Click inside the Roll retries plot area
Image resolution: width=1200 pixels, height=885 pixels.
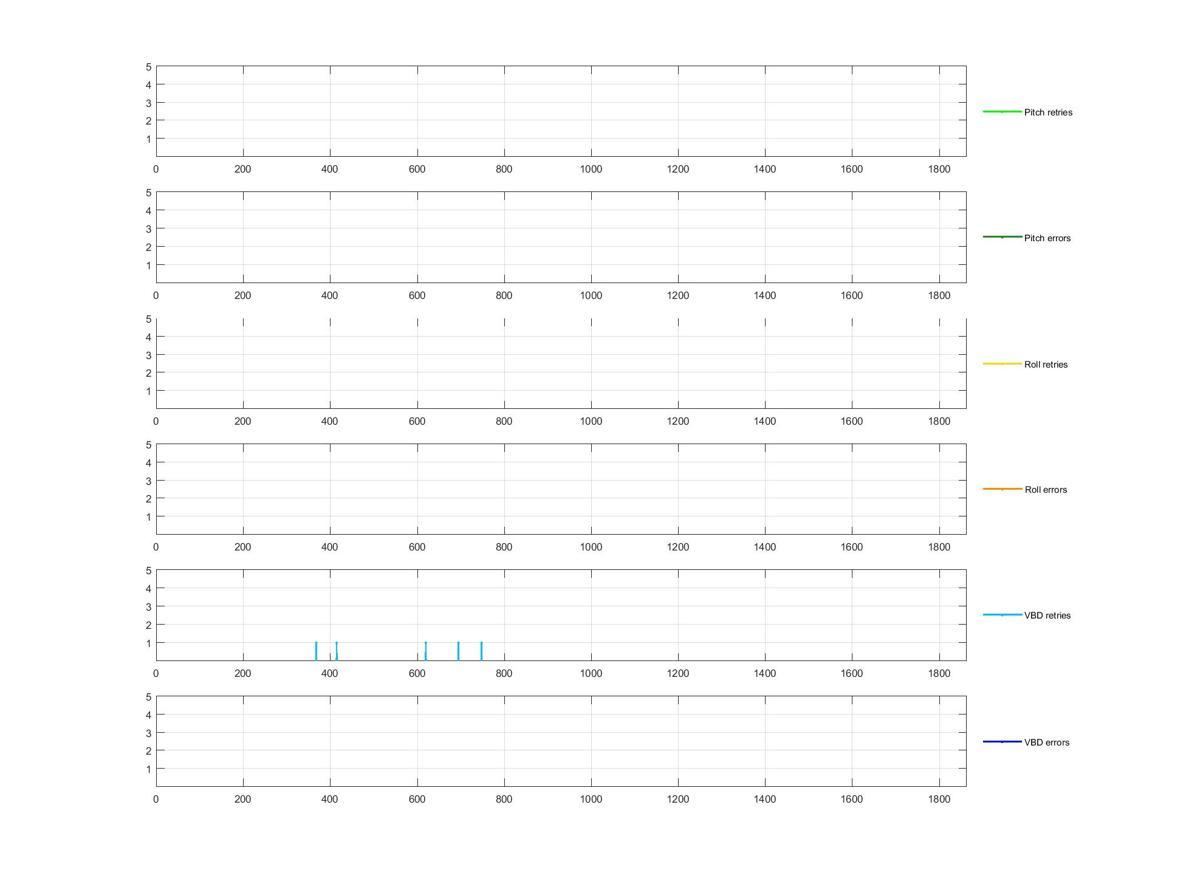pyautogui.click(x=561, y=363)
